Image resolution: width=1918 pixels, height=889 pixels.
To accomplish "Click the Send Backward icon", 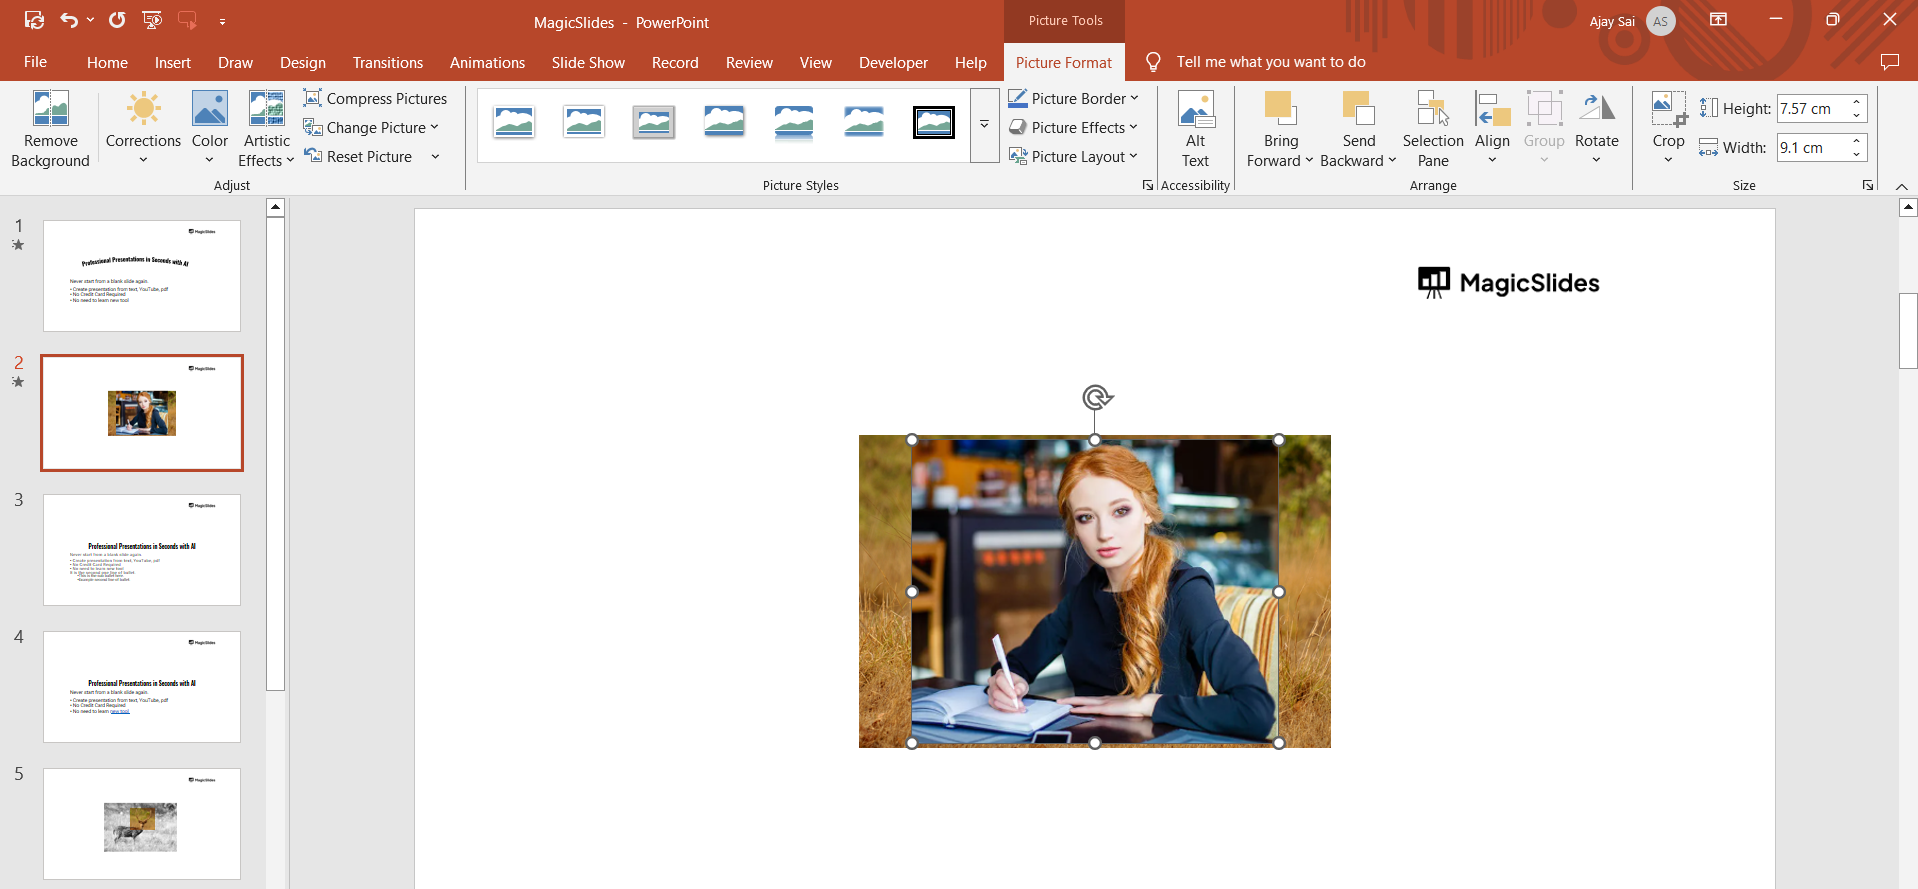I will (x=1358, y=108).
